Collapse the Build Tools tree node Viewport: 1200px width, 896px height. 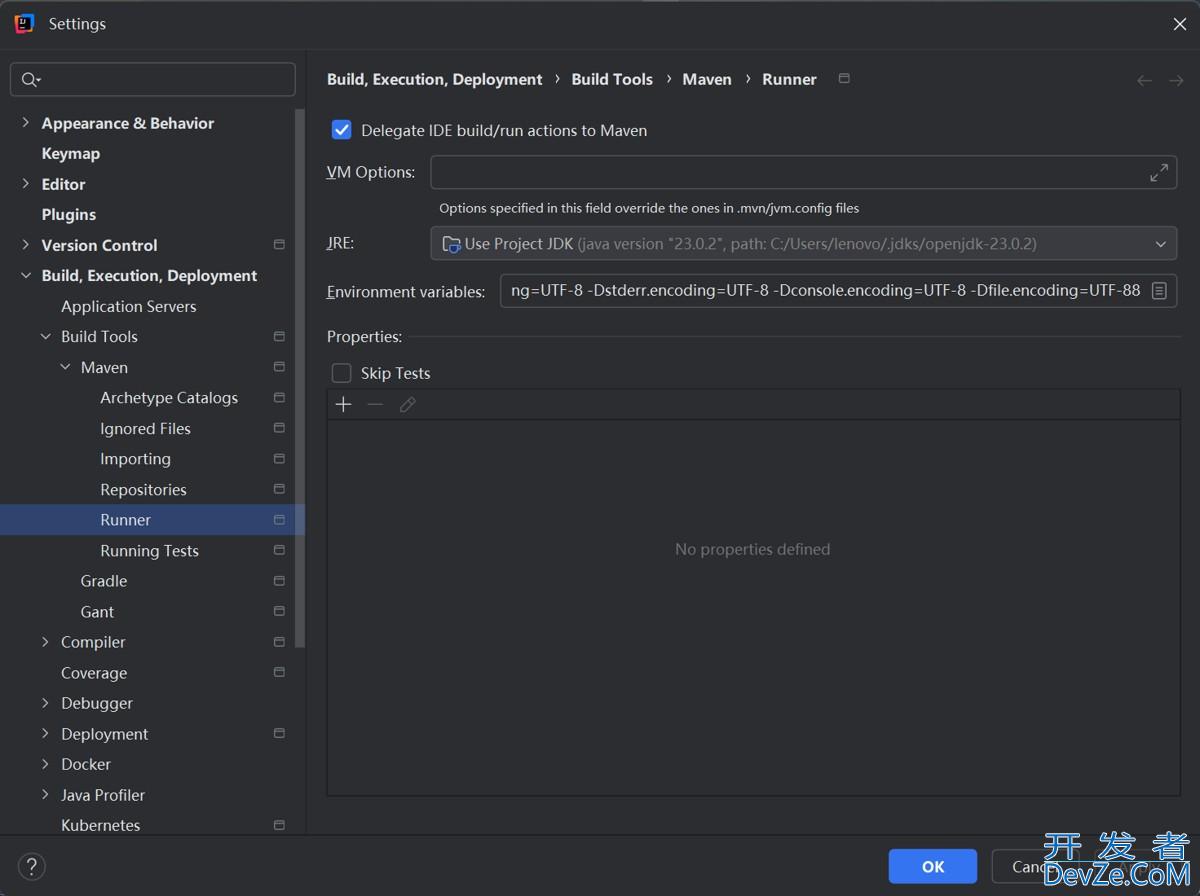pos(45,337)
